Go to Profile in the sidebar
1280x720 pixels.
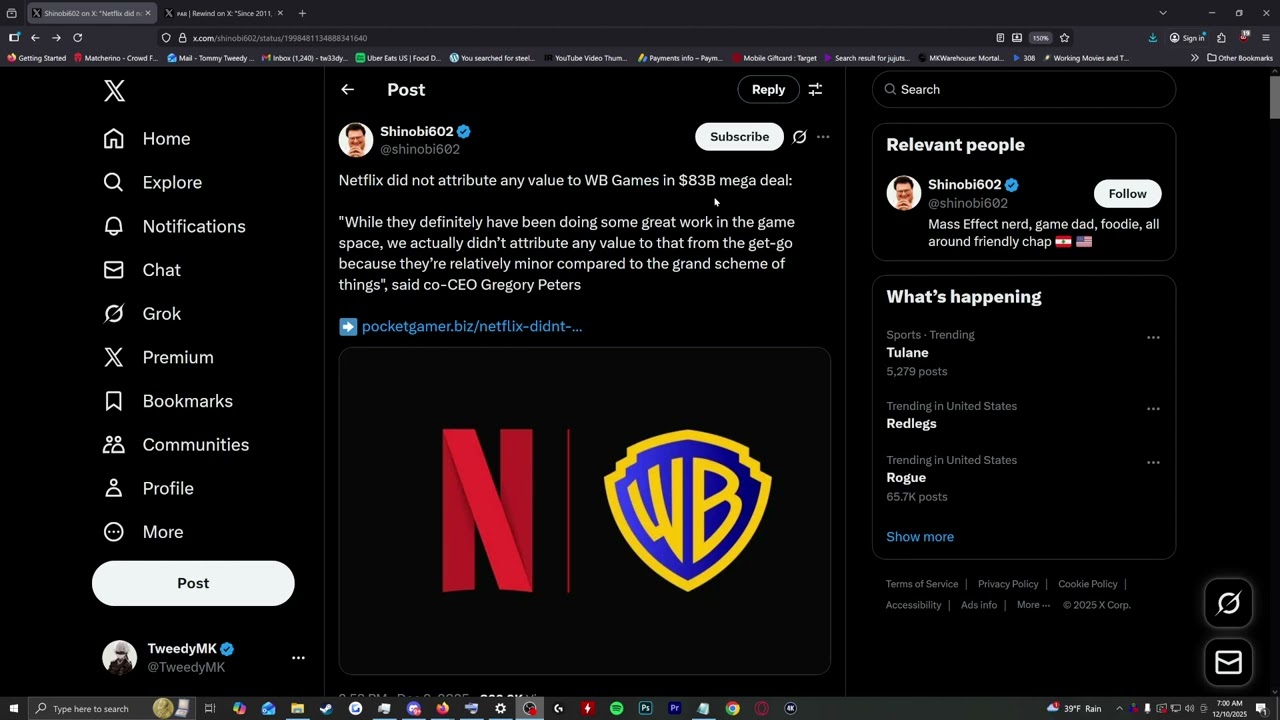(x=148, y=488)
